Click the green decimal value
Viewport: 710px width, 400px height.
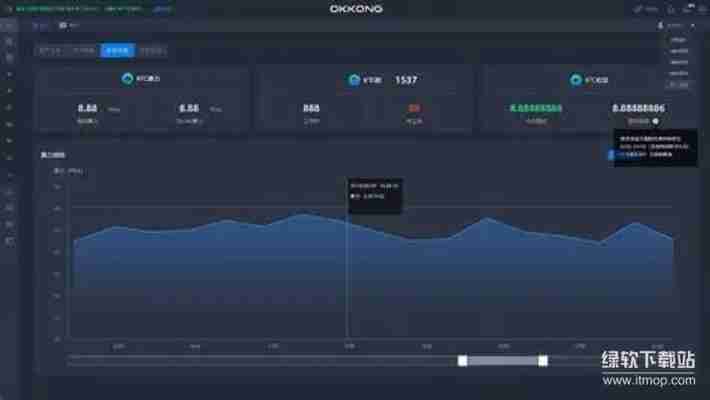(536, 108)
